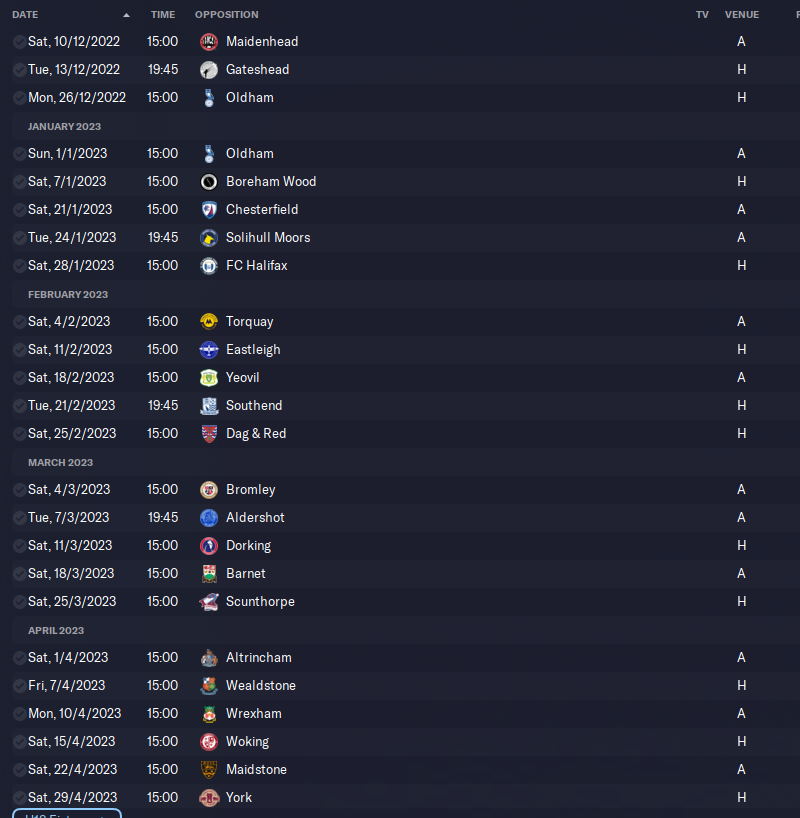Viewport: 800px width, 818px height.
Task: Click the Dag & Red badge icon
Action: tap(209, 434)
